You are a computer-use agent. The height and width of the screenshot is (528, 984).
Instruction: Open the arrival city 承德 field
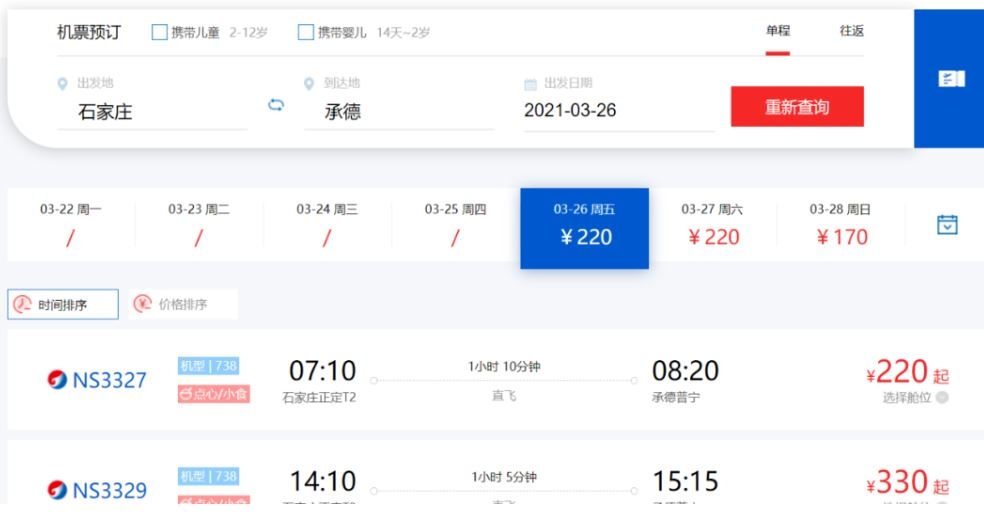coord(398,111)
